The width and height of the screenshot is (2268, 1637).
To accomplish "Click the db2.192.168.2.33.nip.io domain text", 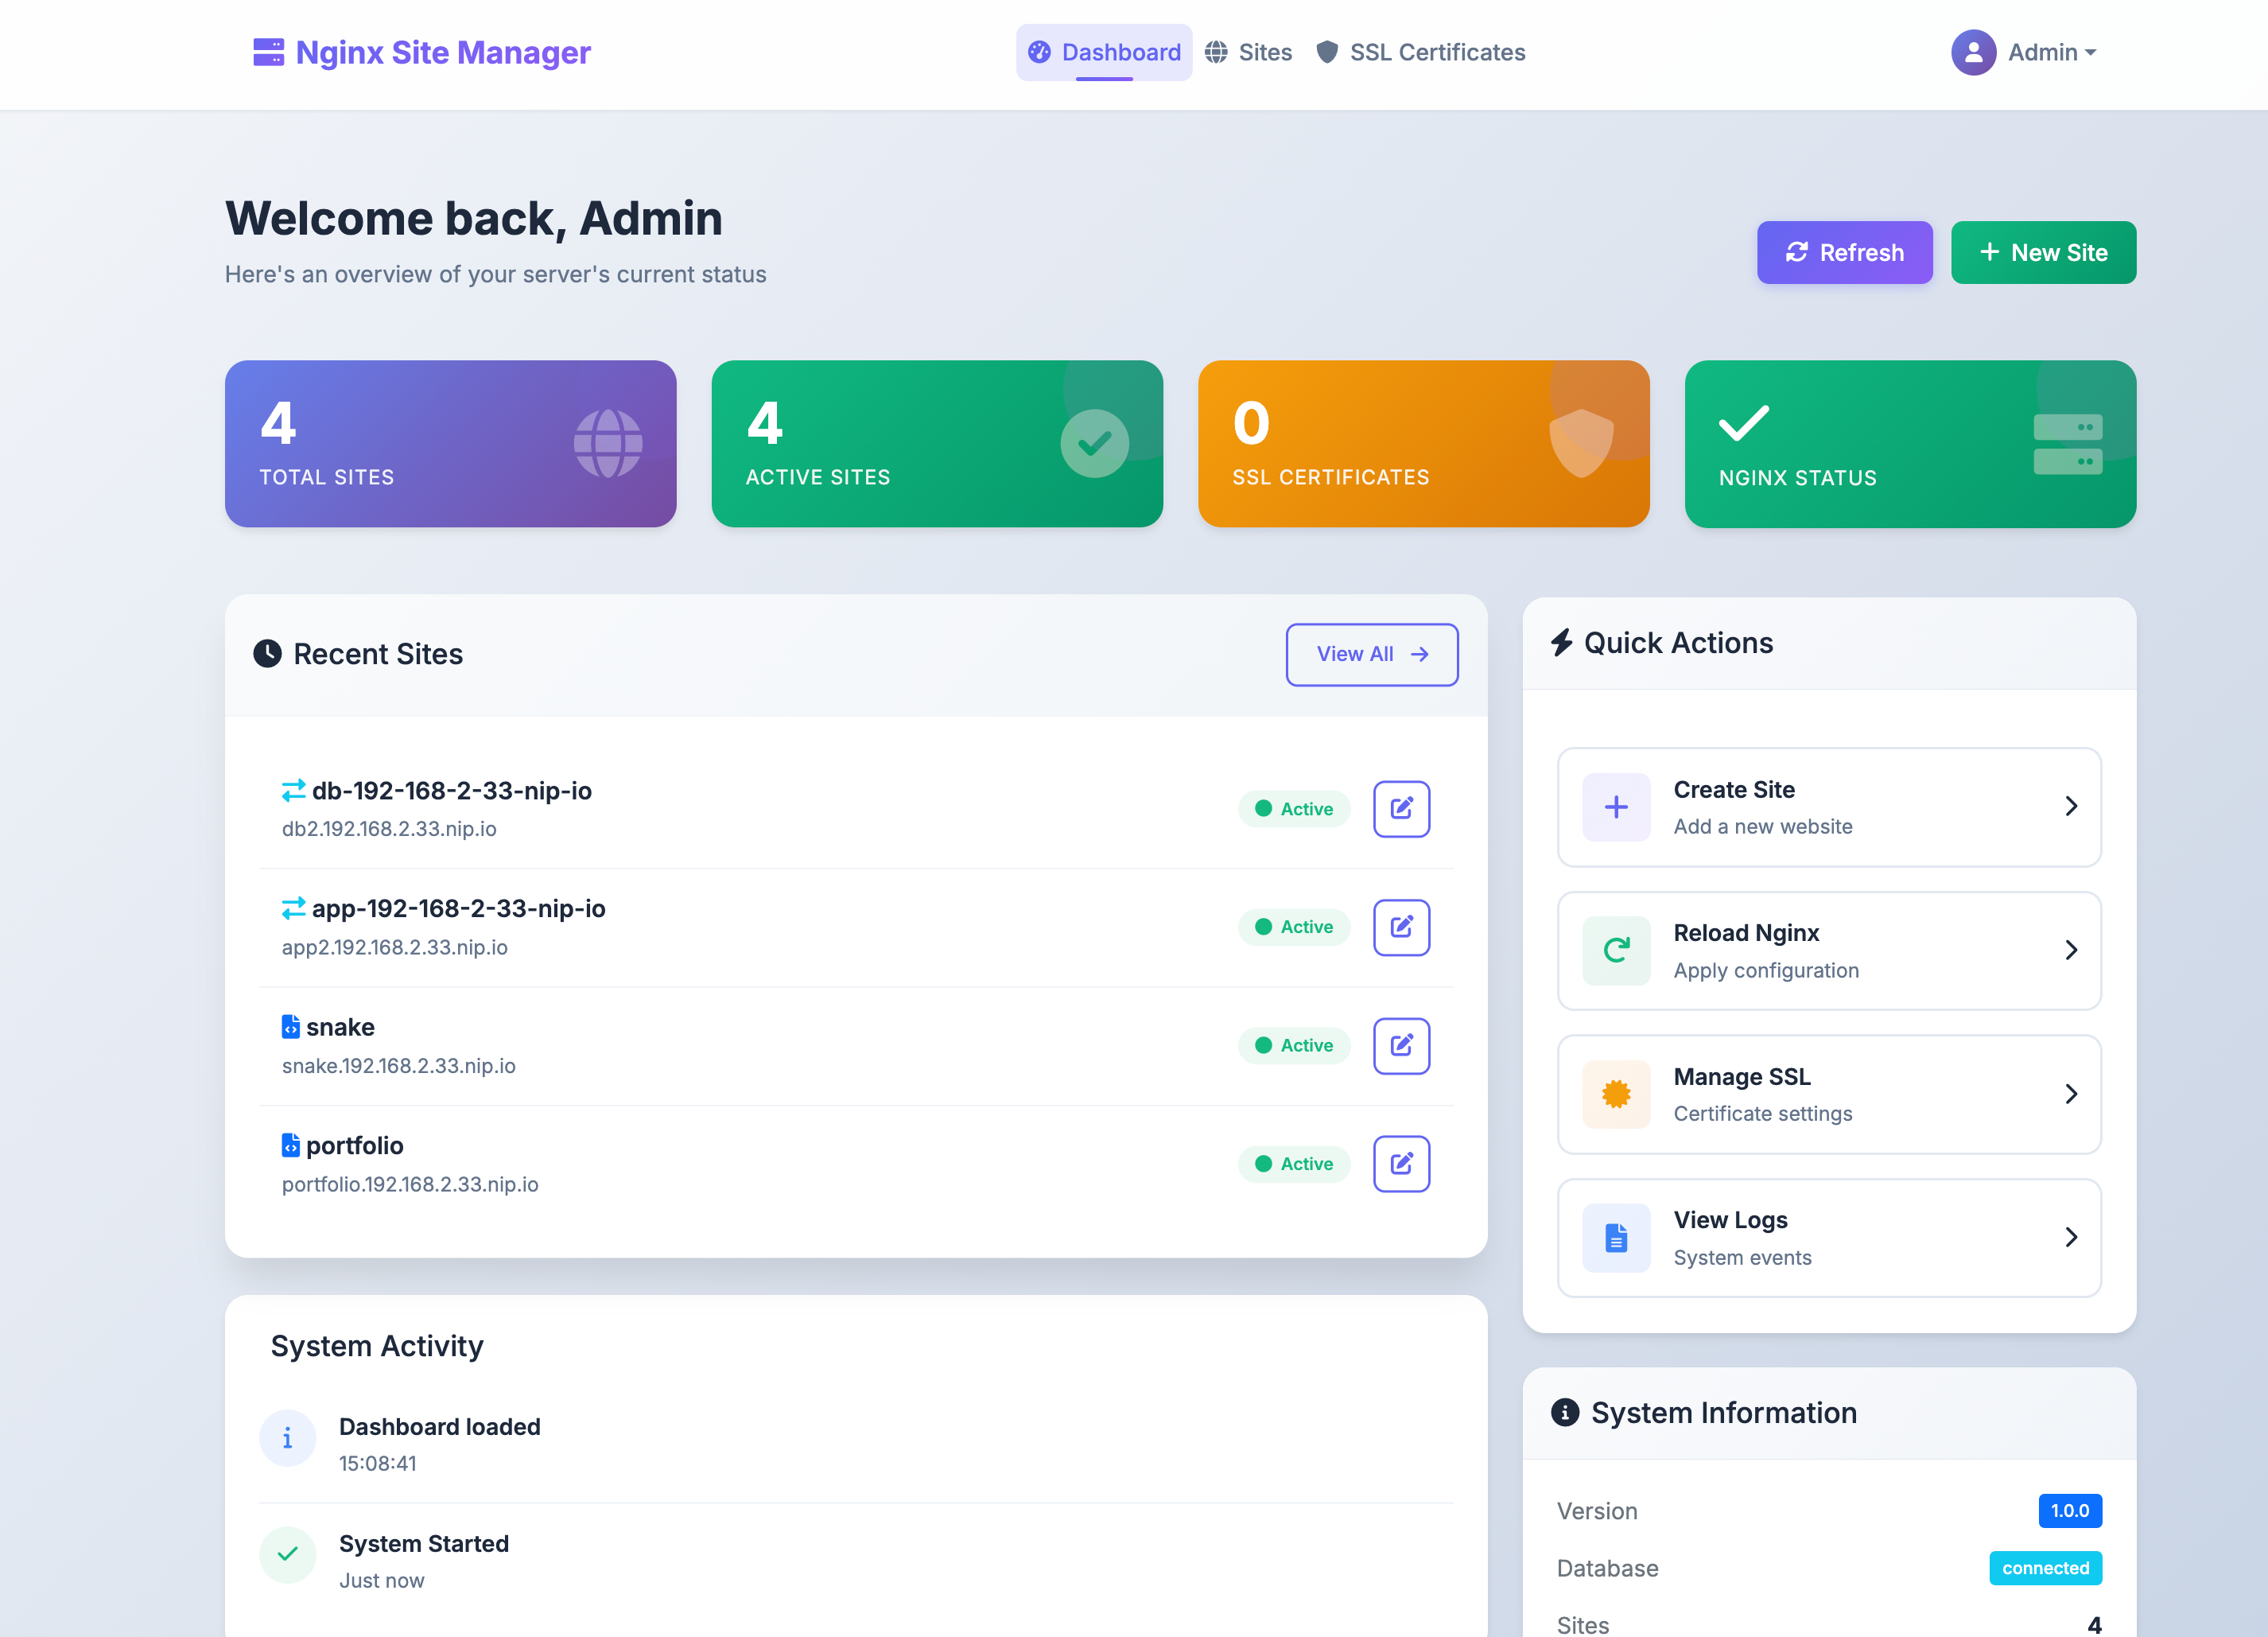I will [x=389, y=829].
